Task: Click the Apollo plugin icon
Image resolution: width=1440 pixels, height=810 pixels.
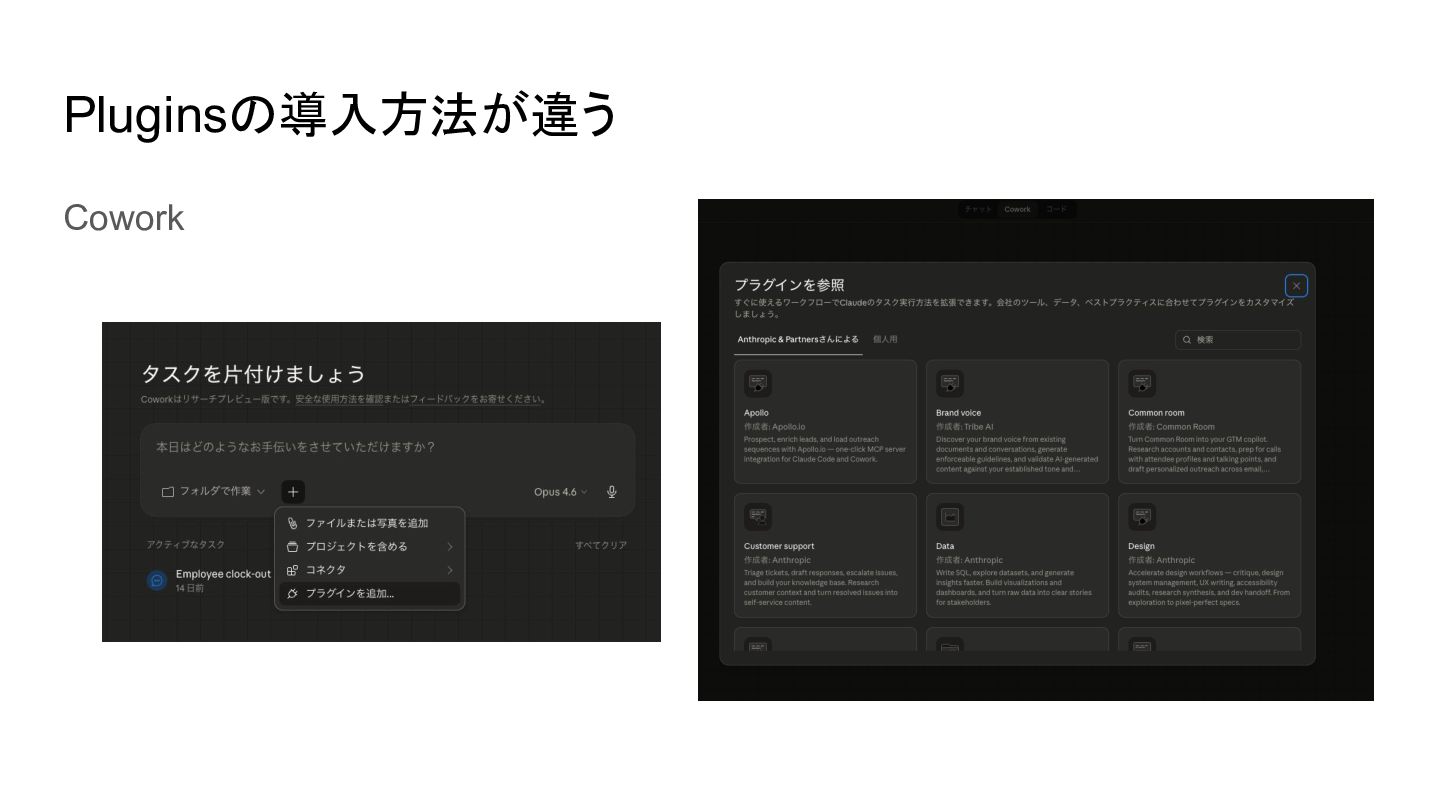Action: pos(758,383)
